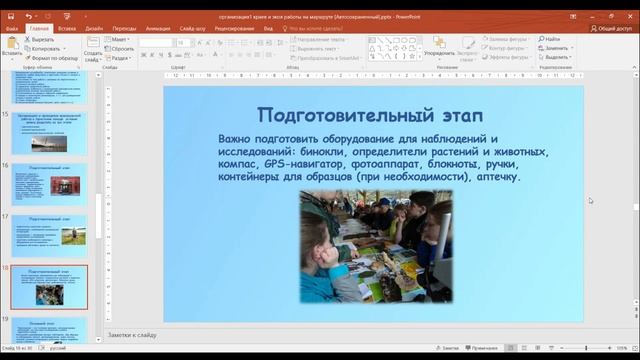Click the Save icon in quick access toolbar
Viewport: 640px width, 360px height.
(11, 16)
